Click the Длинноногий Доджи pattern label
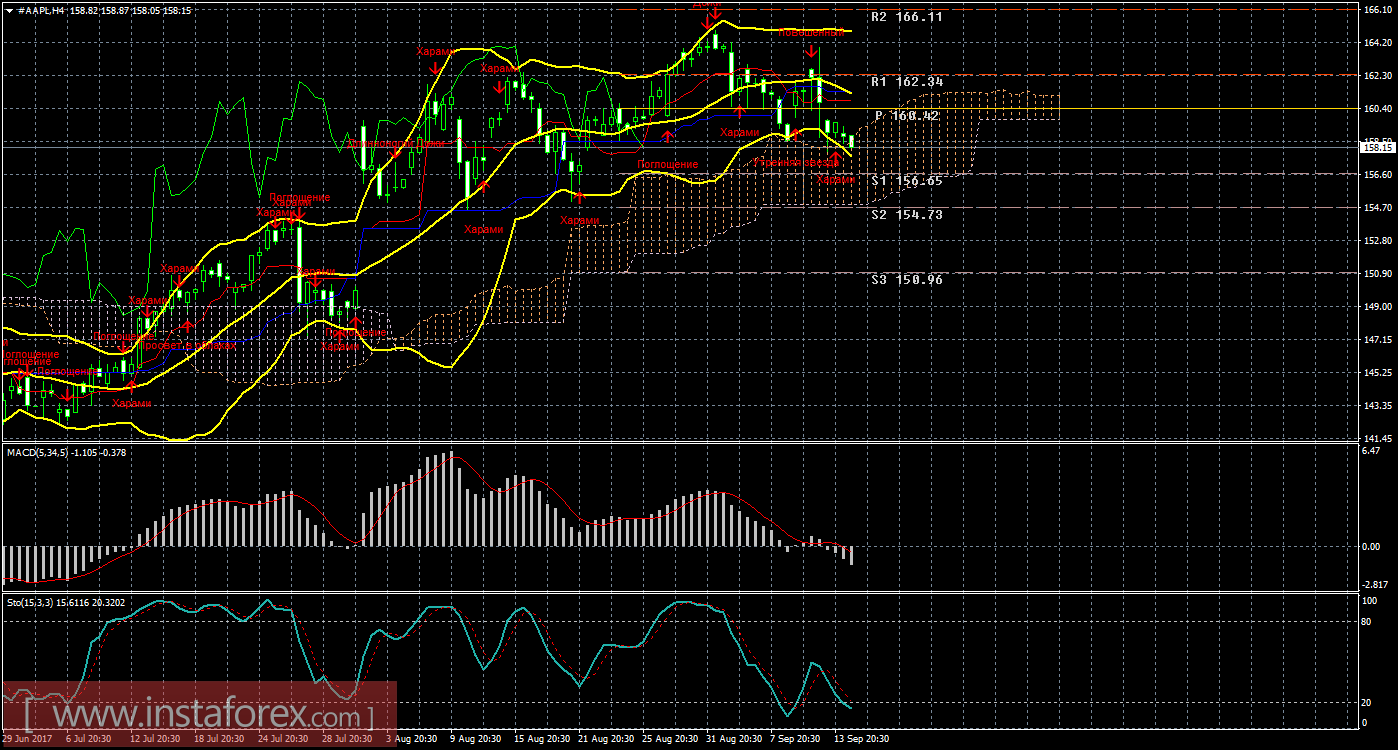This screenshot has width=1398, height=750. (x=396, y=144)
